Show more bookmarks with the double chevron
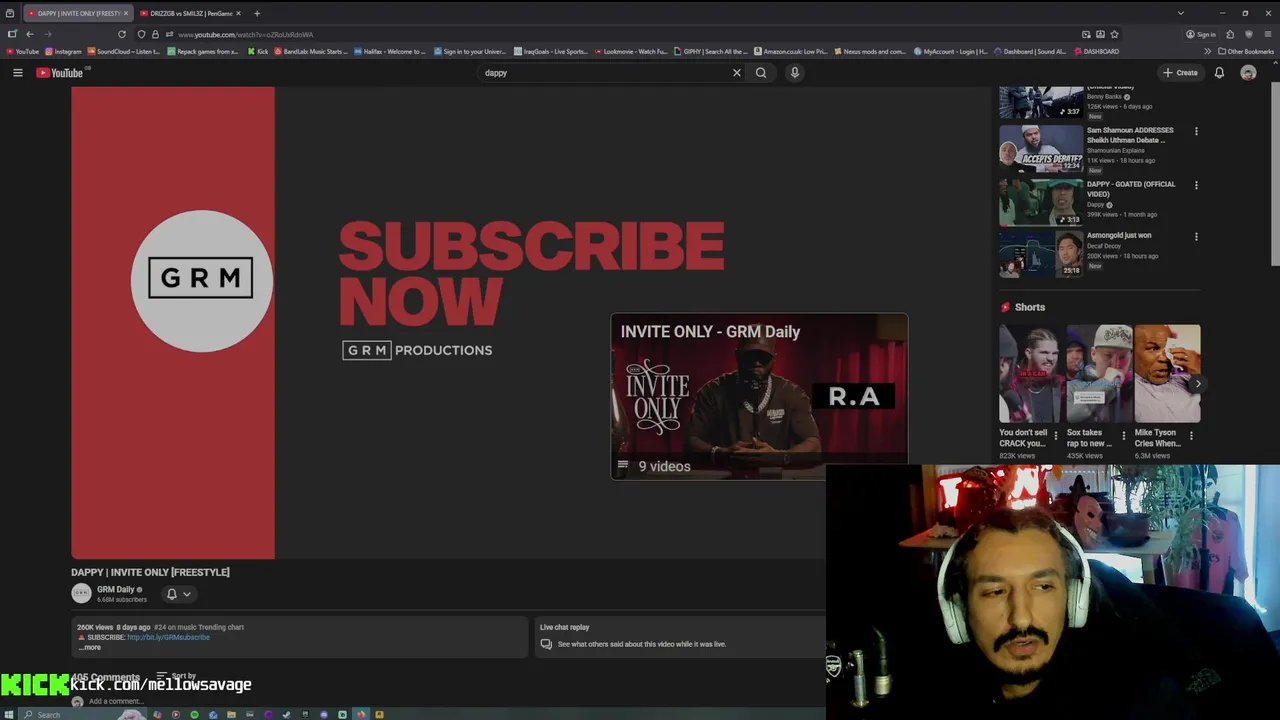The height and width of the screenshot is (720, 1280). [x=1207, y=51]
